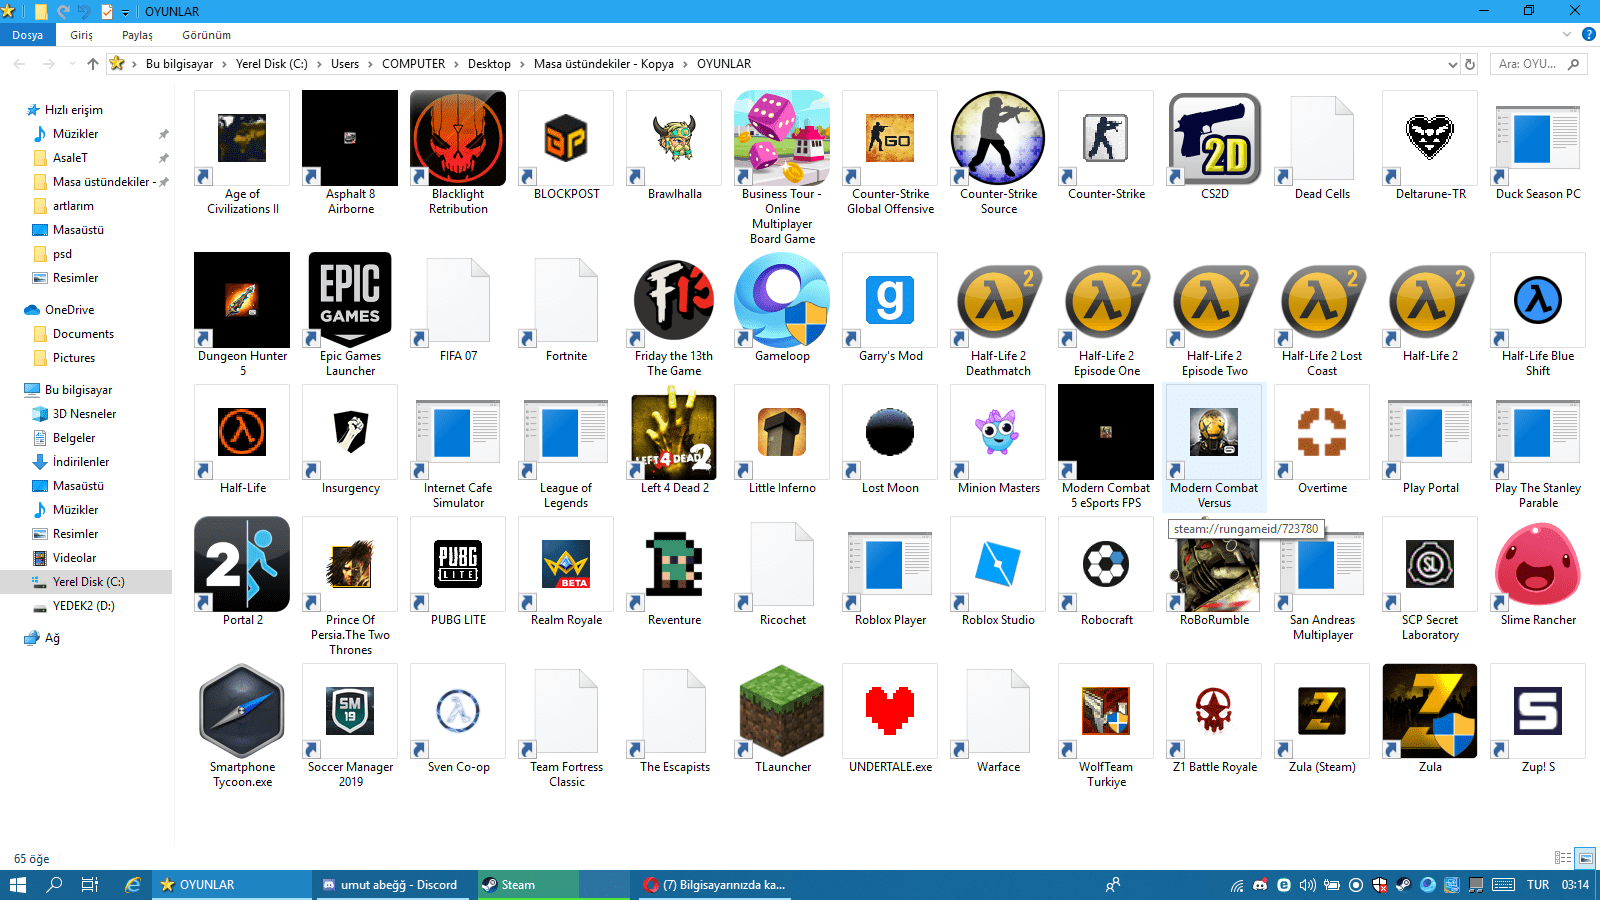
Task: Select the Blacklight Retribution game shortcut
Action: [458, 138]
